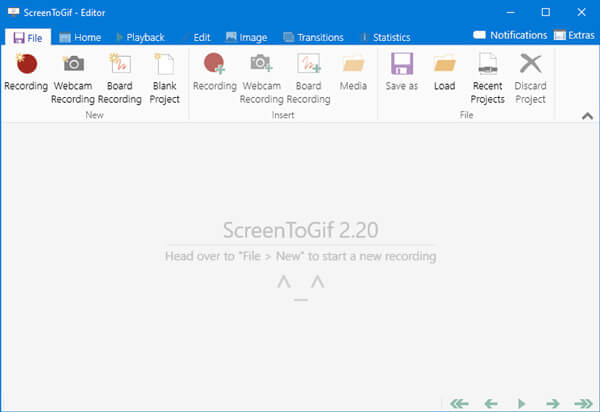Screen dimensions: 600x412
Task: Collapse the ribbon with the chevron
Action: click(587, 116)
